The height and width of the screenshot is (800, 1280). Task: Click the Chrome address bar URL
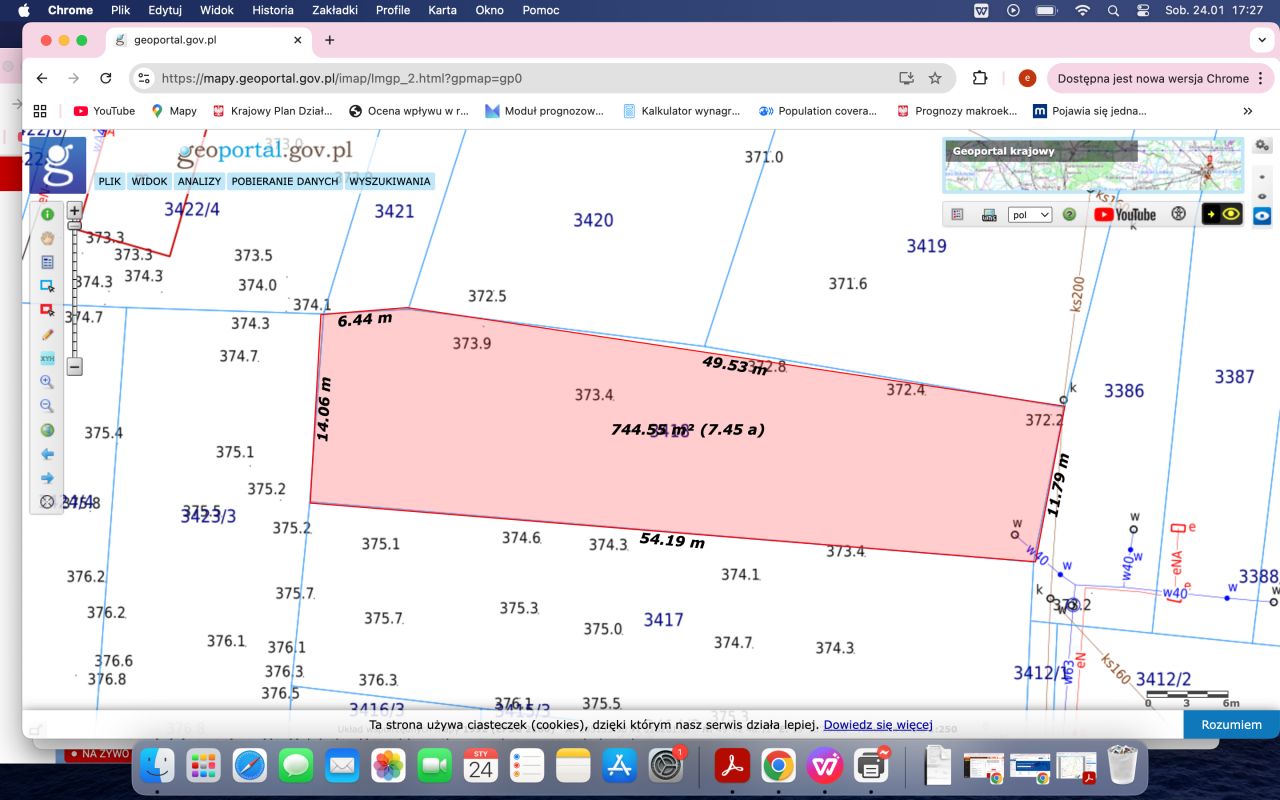coord(342,78)
